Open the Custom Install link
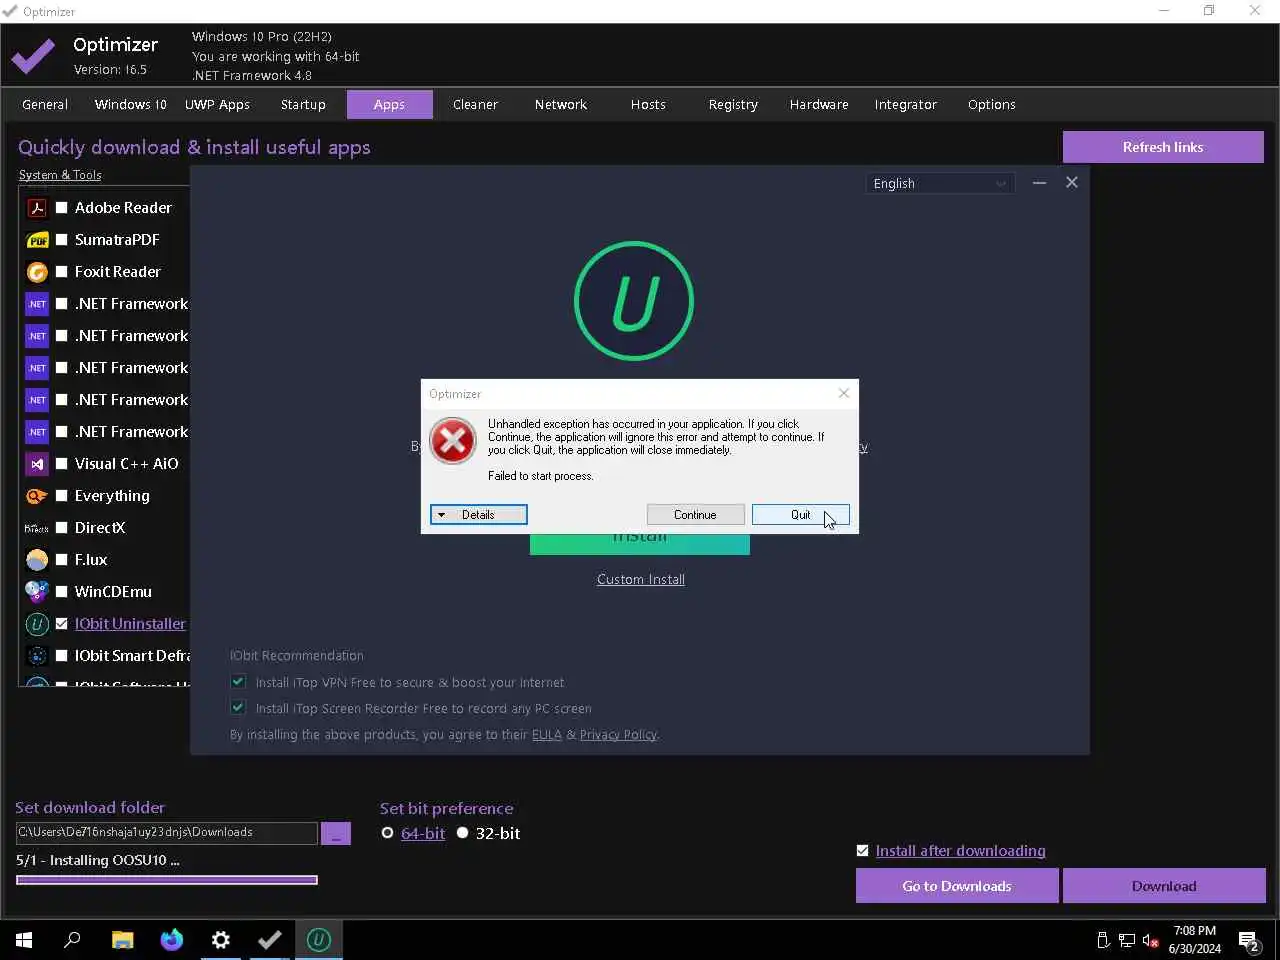This screenshot has width=1280, height=960. [641, 580]
